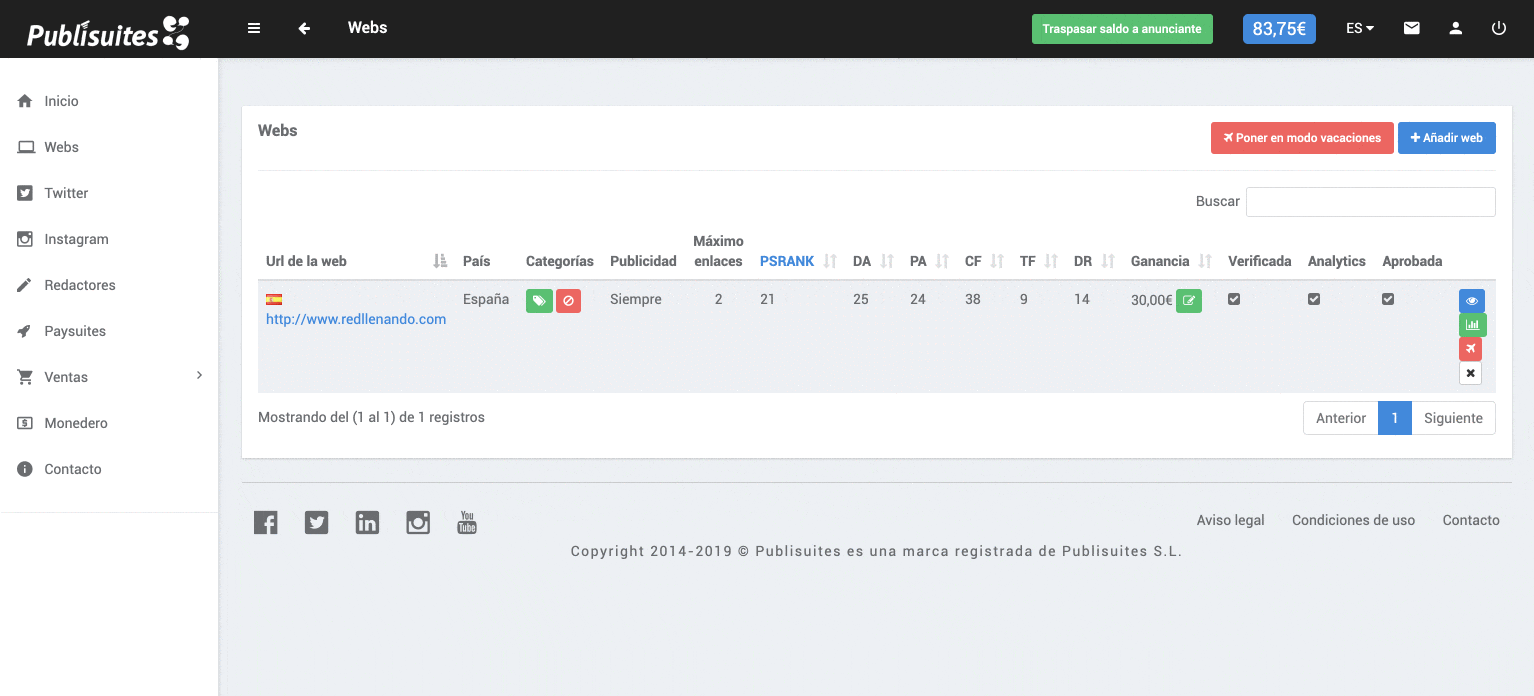The height and width of the screenshot is (696, 1534).
Task: Edit the 30,00€ price with pencil icon
Action: click(x=1189, y=300)
